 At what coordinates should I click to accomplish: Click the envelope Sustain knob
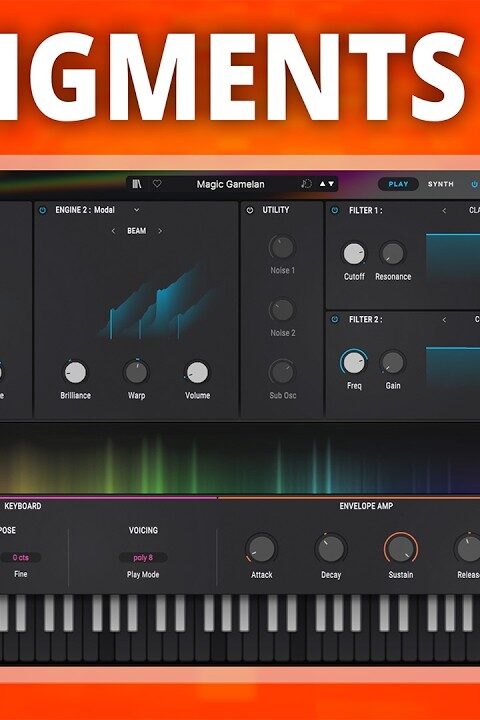(401, 549)
